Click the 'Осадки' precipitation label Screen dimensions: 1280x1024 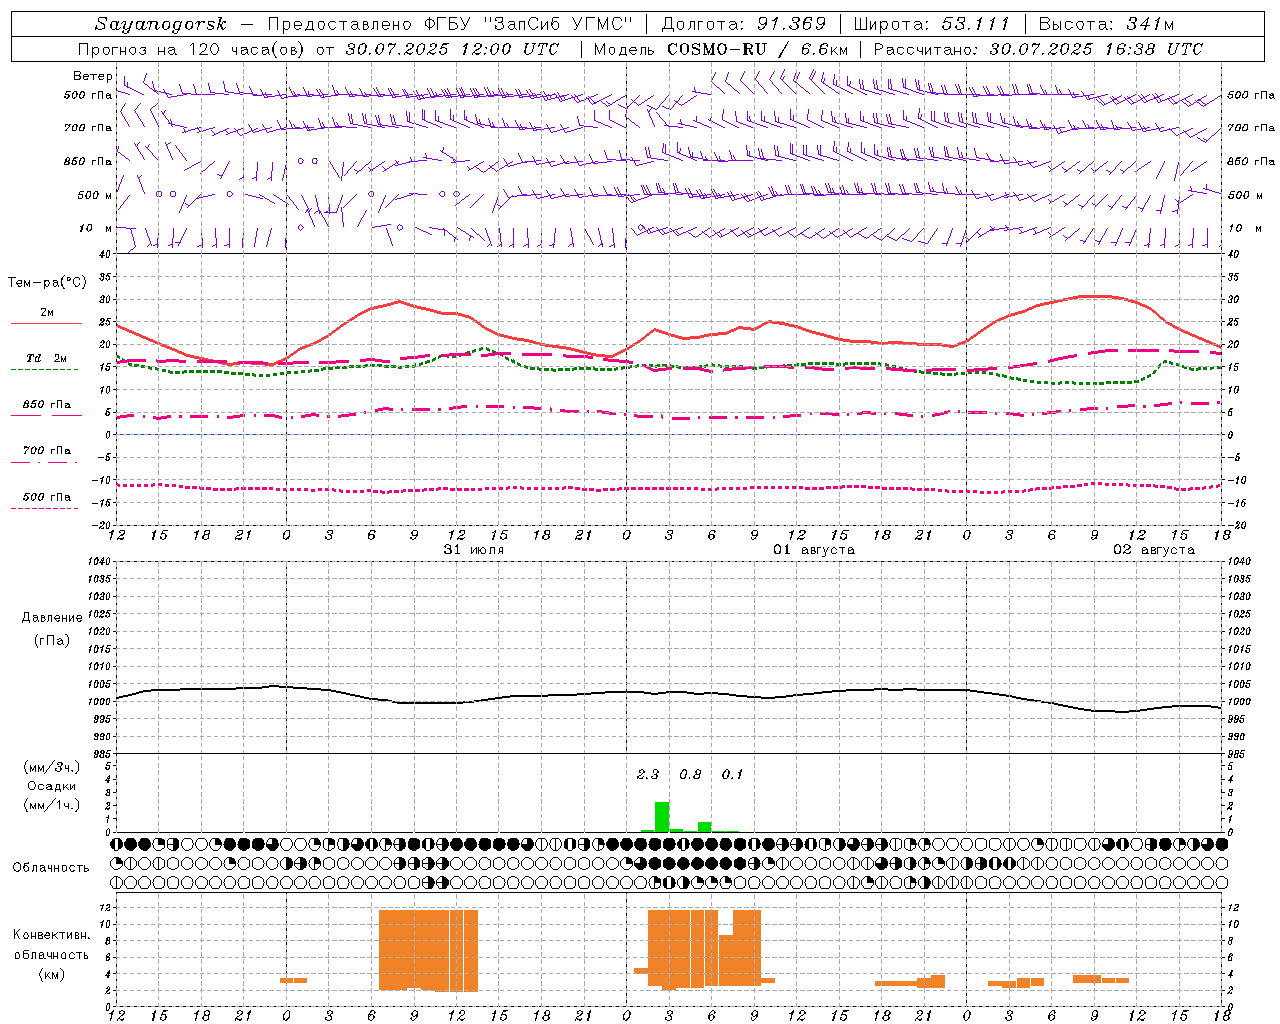coord(52,786)
